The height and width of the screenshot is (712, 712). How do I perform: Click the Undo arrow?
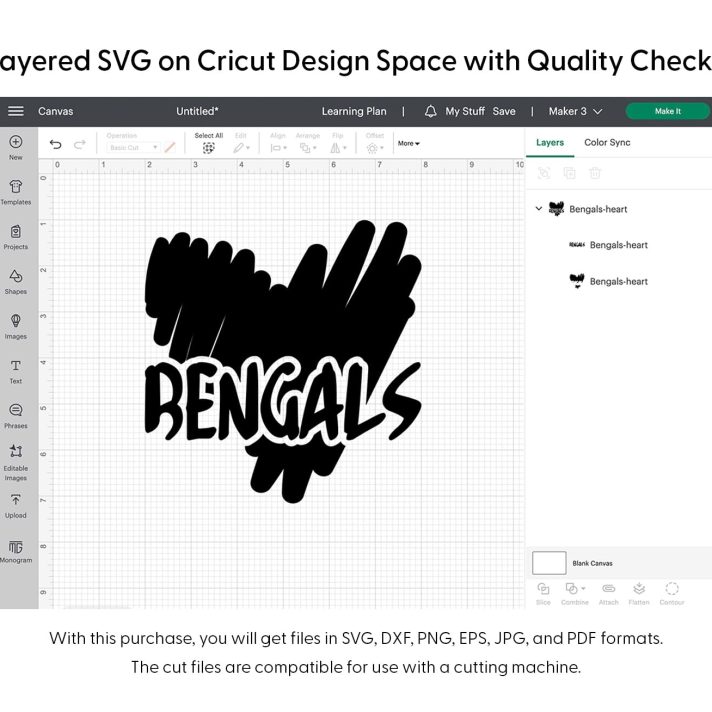[x=55, y=144]
